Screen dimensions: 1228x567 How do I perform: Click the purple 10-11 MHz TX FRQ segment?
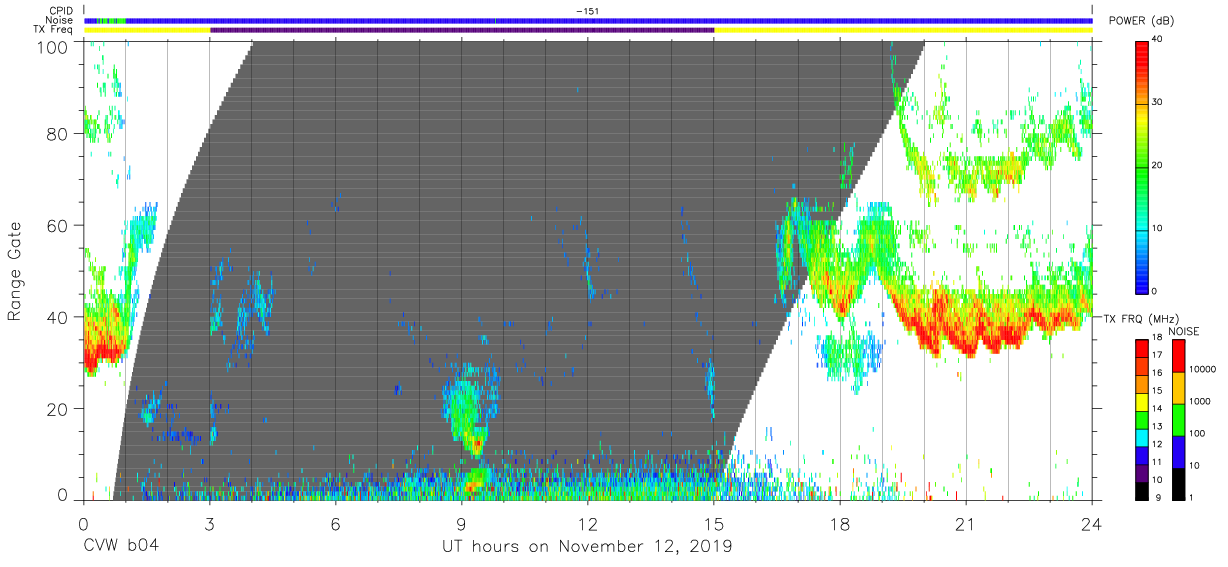pos(1141,472)
